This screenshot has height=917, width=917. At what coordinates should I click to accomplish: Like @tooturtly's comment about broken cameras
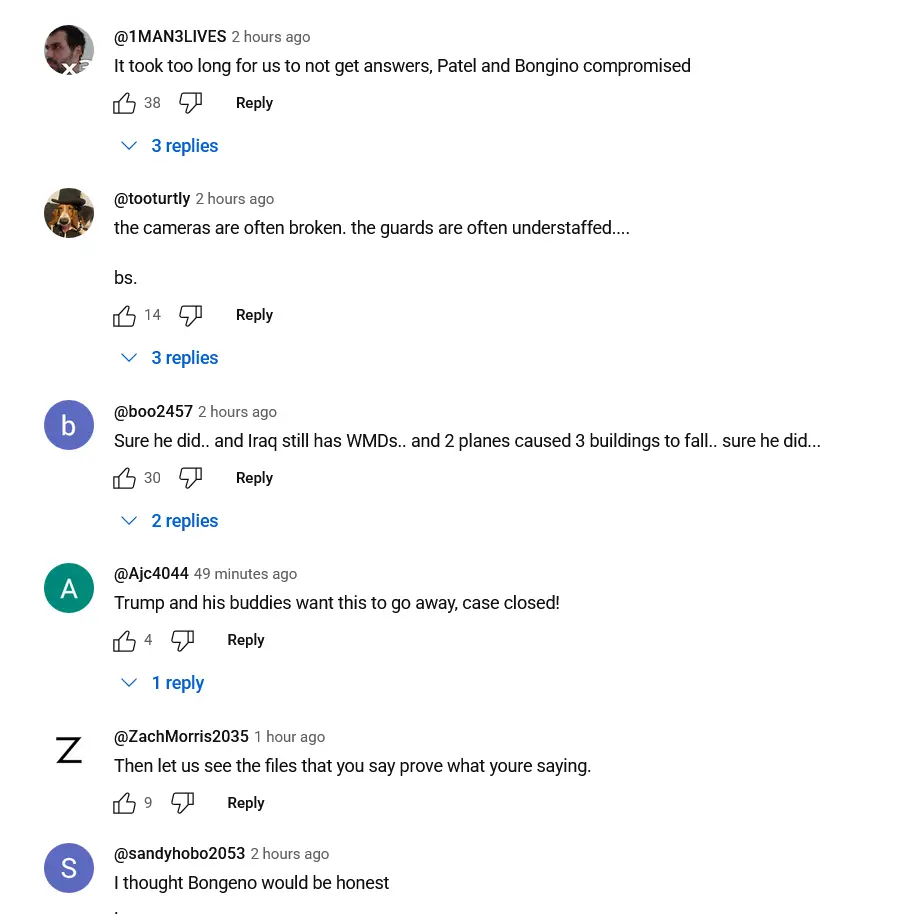pyautogui.click(x=125, y=316)
